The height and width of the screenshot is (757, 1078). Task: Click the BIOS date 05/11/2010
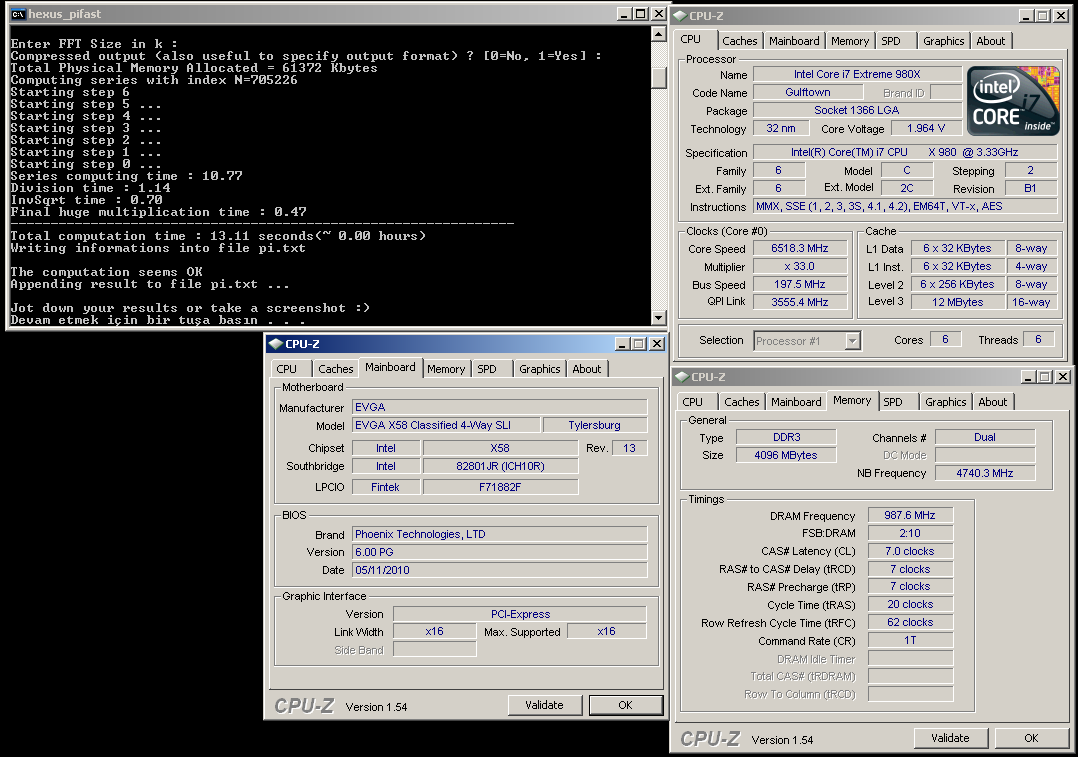pos(500,570)
